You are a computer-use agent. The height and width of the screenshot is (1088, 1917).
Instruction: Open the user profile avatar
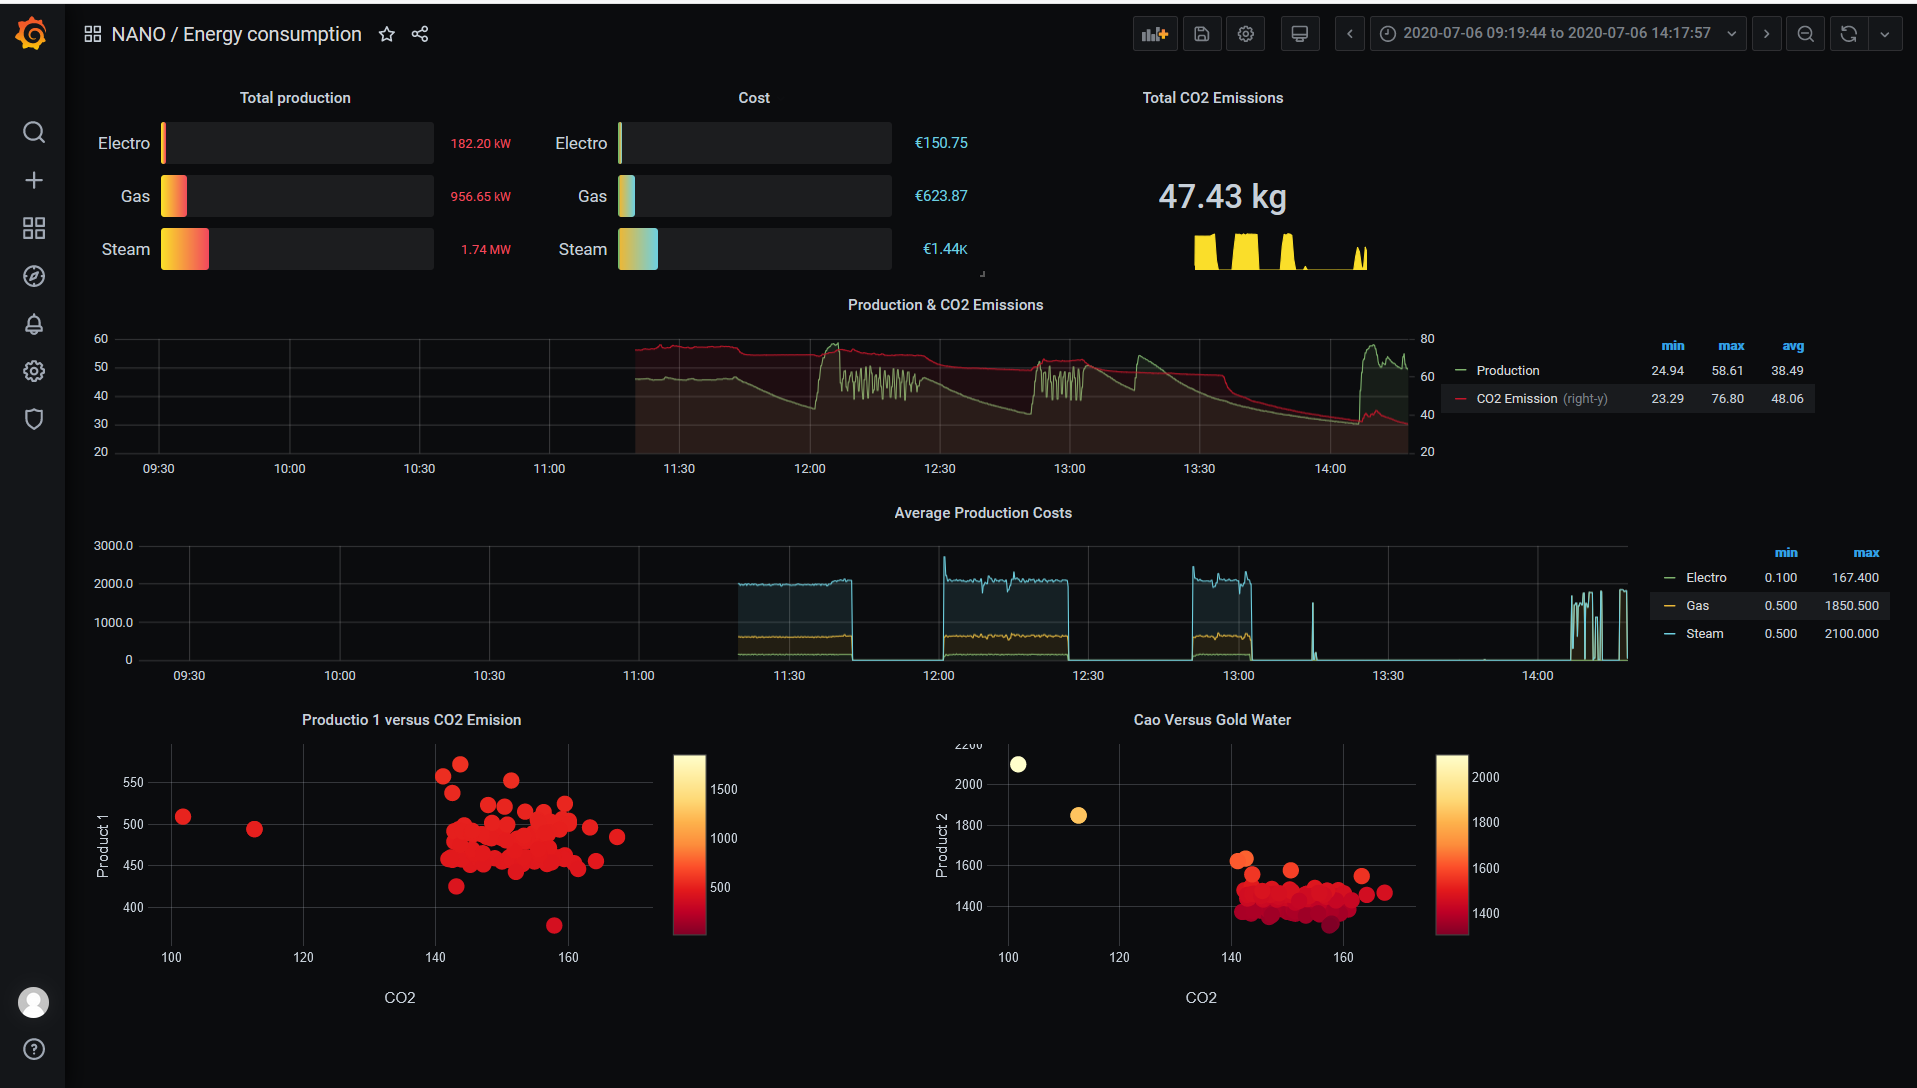point(34,1002)
